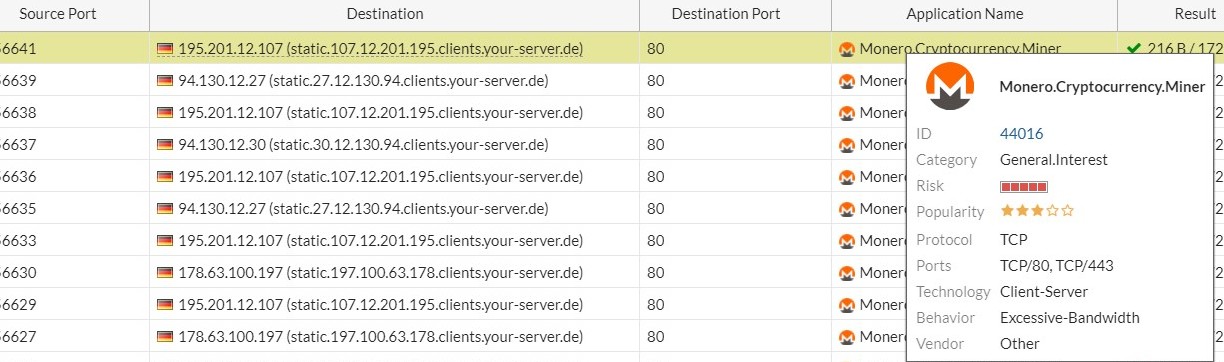
Task: Sort by the Destination Port column header
Action: point(726,14)
